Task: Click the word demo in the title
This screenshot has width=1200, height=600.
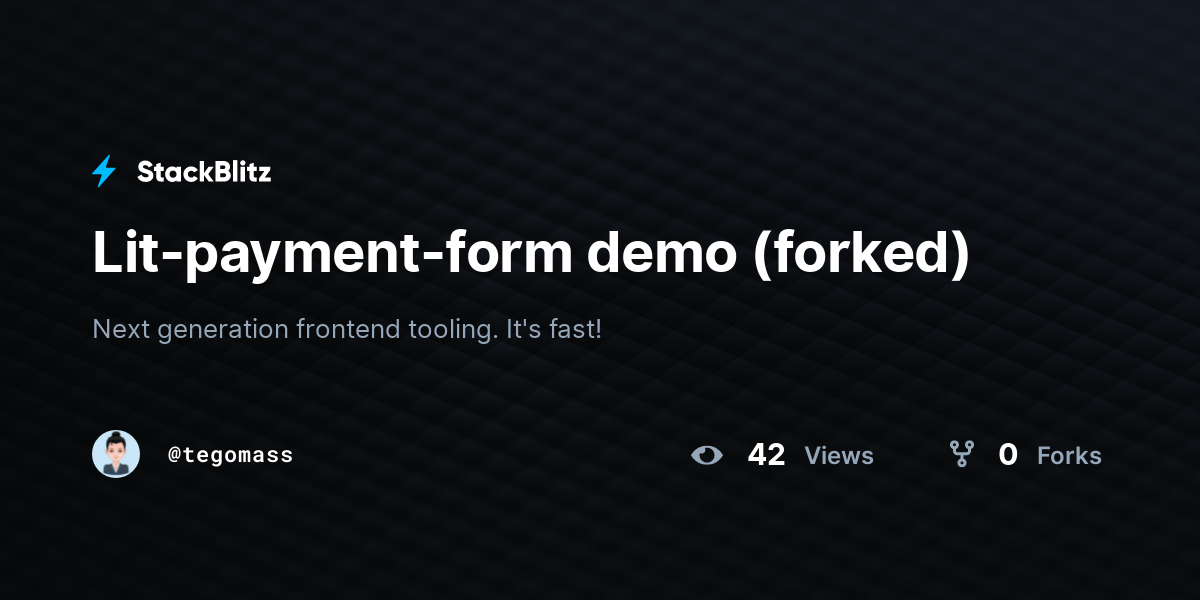Action: [661, 253]
